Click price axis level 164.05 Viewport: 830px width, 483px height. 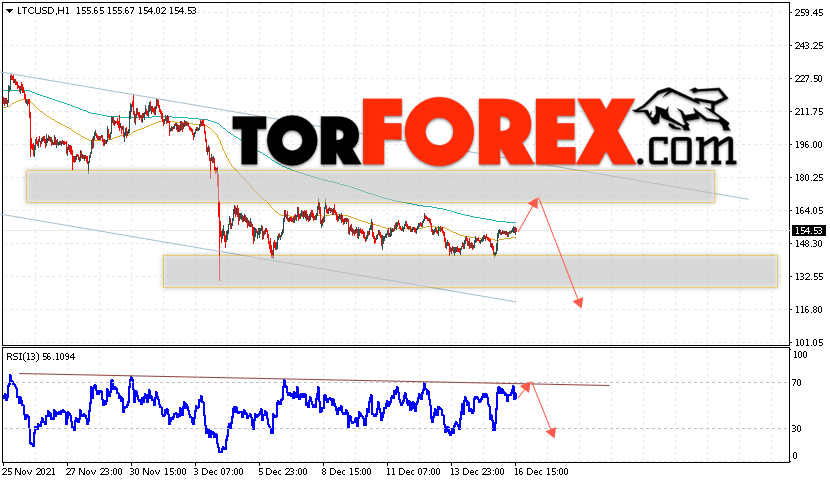click(808, 210)
